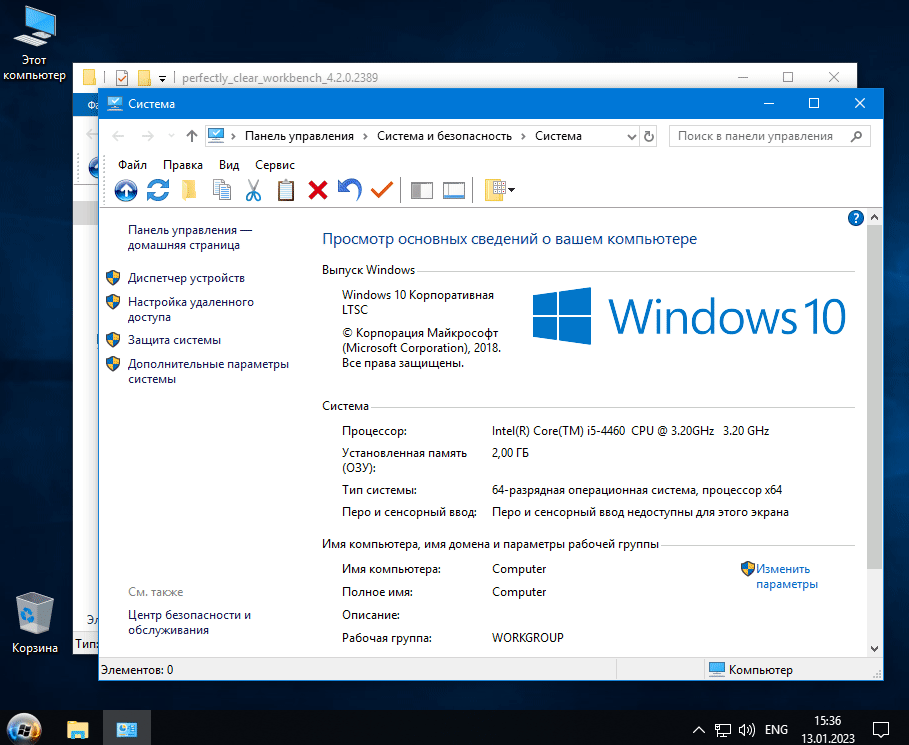Click the Поиск в панели управления search field

point(769,136)
